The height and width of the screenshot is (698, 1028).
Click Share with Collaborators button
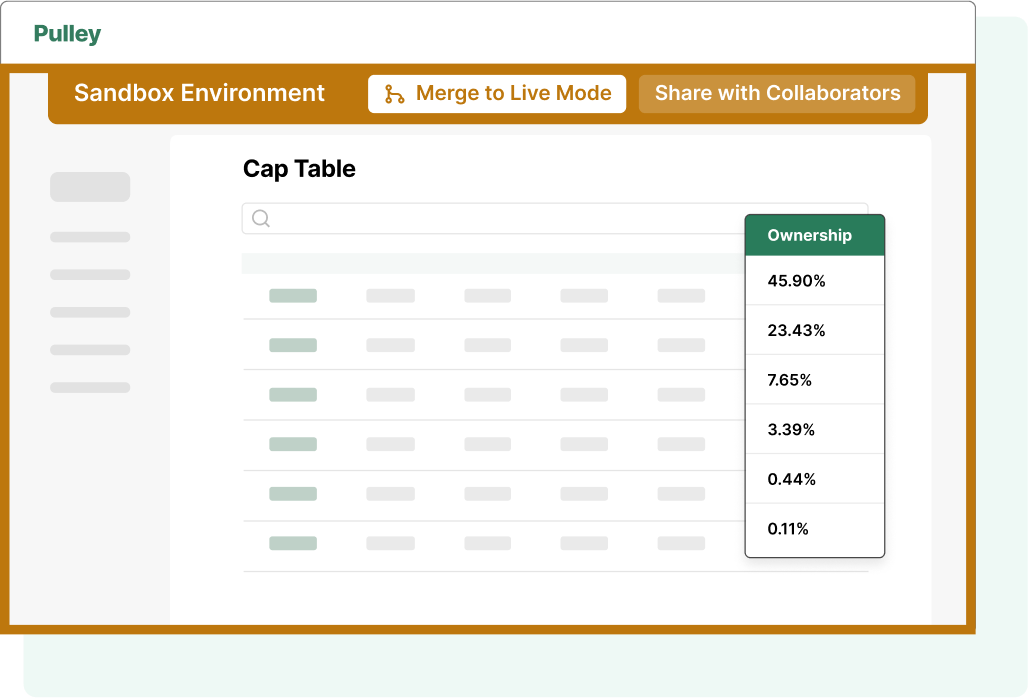(777, 93)
